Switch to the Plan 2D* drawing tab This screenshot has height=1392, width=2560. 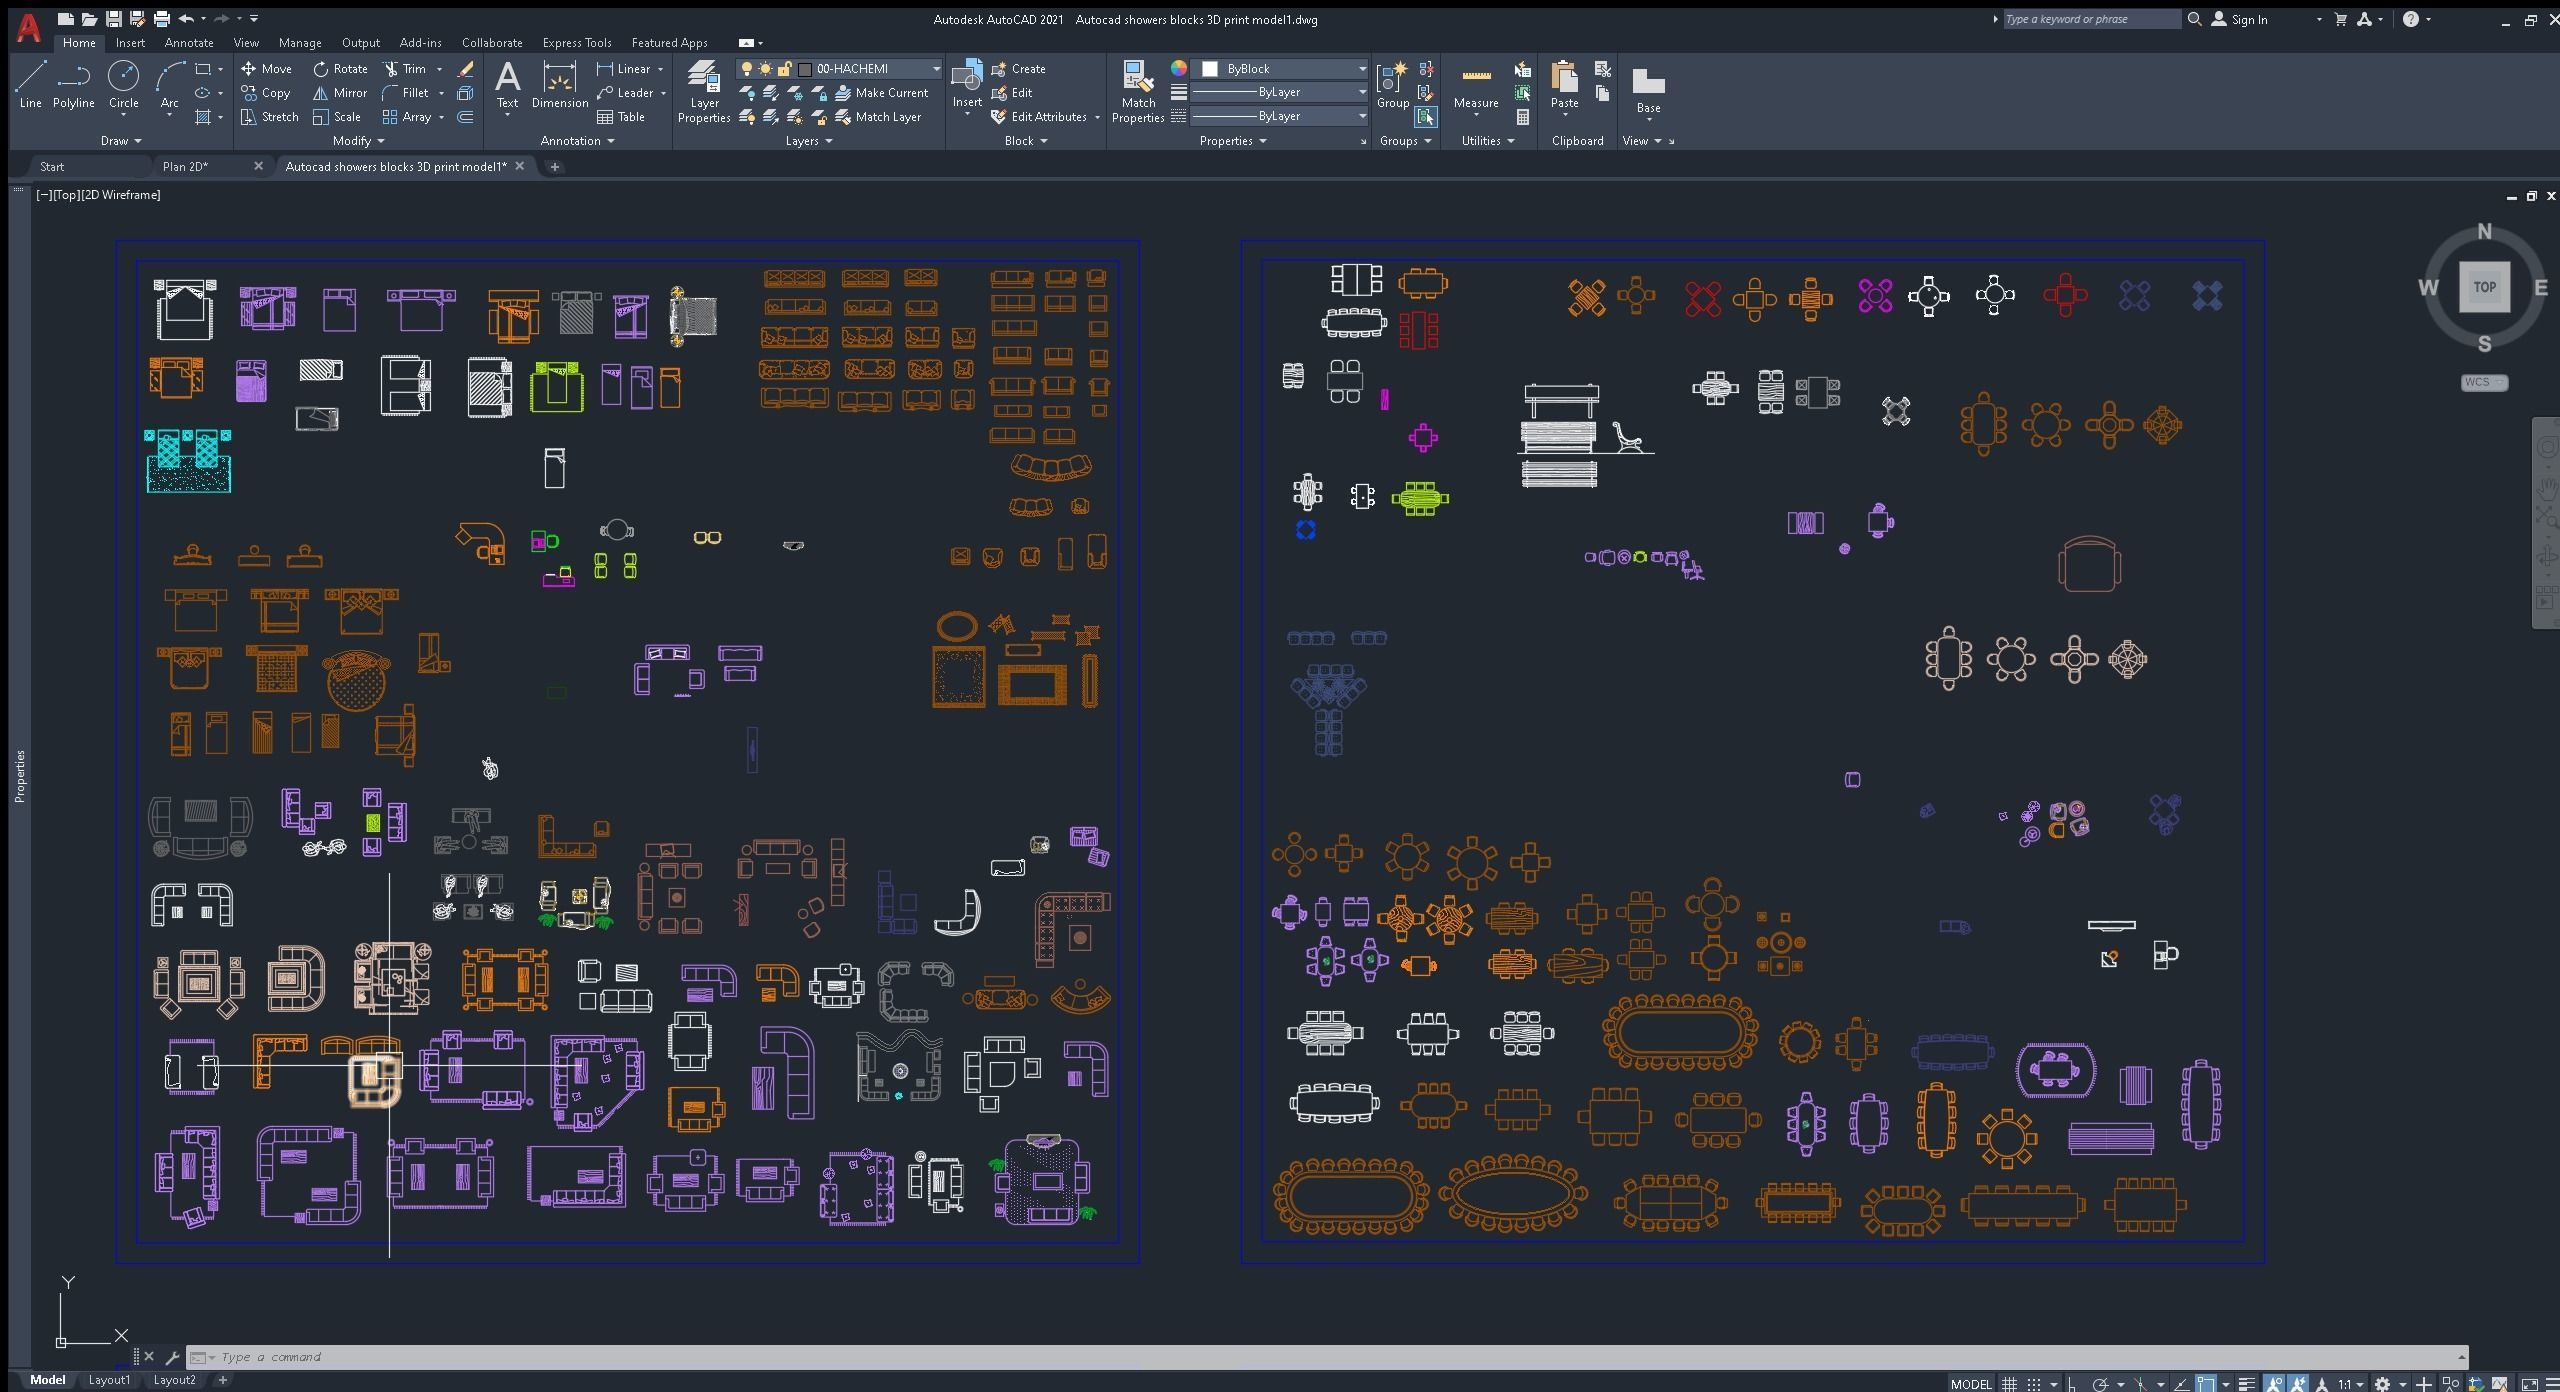pos(186,167)
